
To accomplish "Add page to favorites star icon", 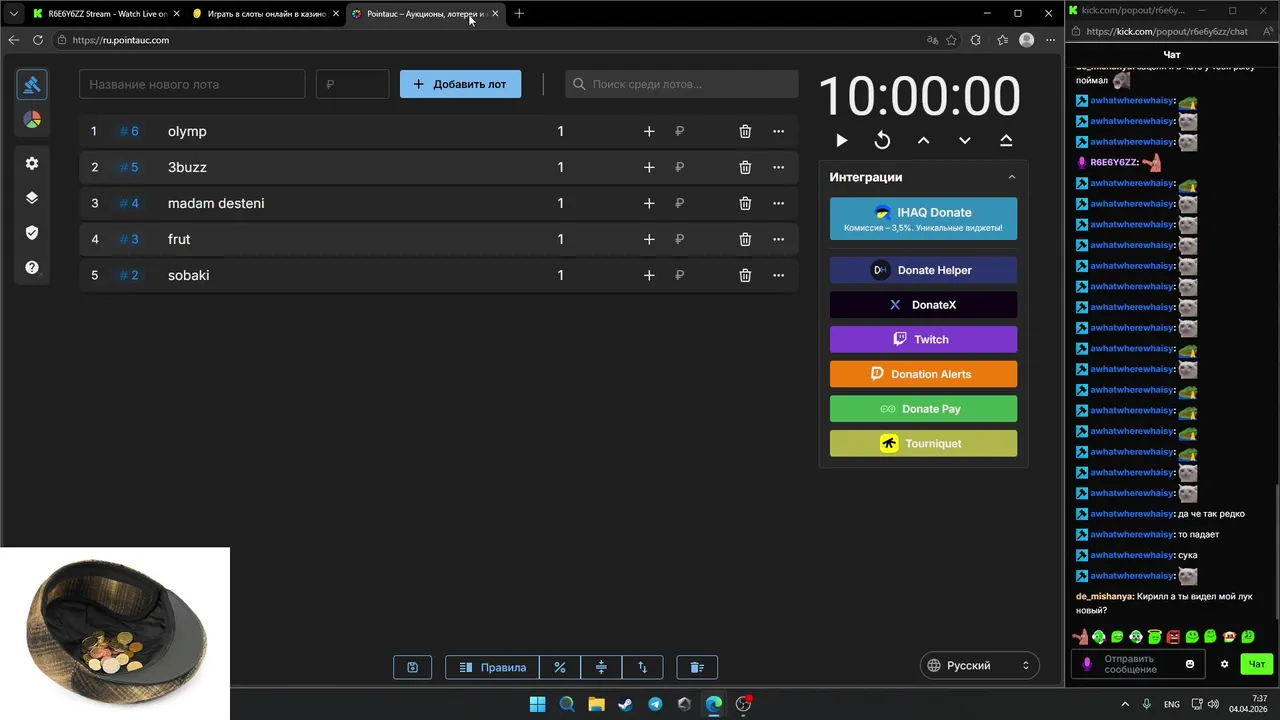I will tap(951, 40).
